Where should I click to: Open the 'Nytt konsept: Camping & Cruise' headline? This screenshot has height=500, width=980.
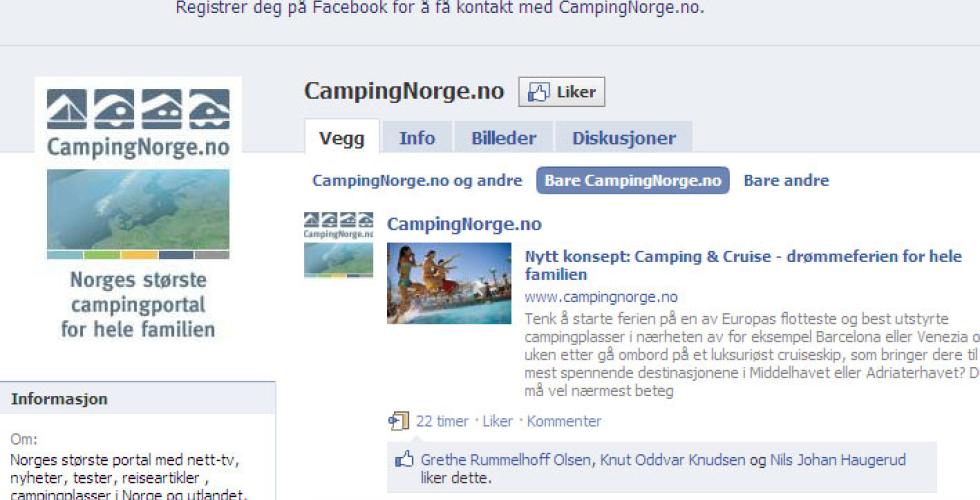point(743,266)
